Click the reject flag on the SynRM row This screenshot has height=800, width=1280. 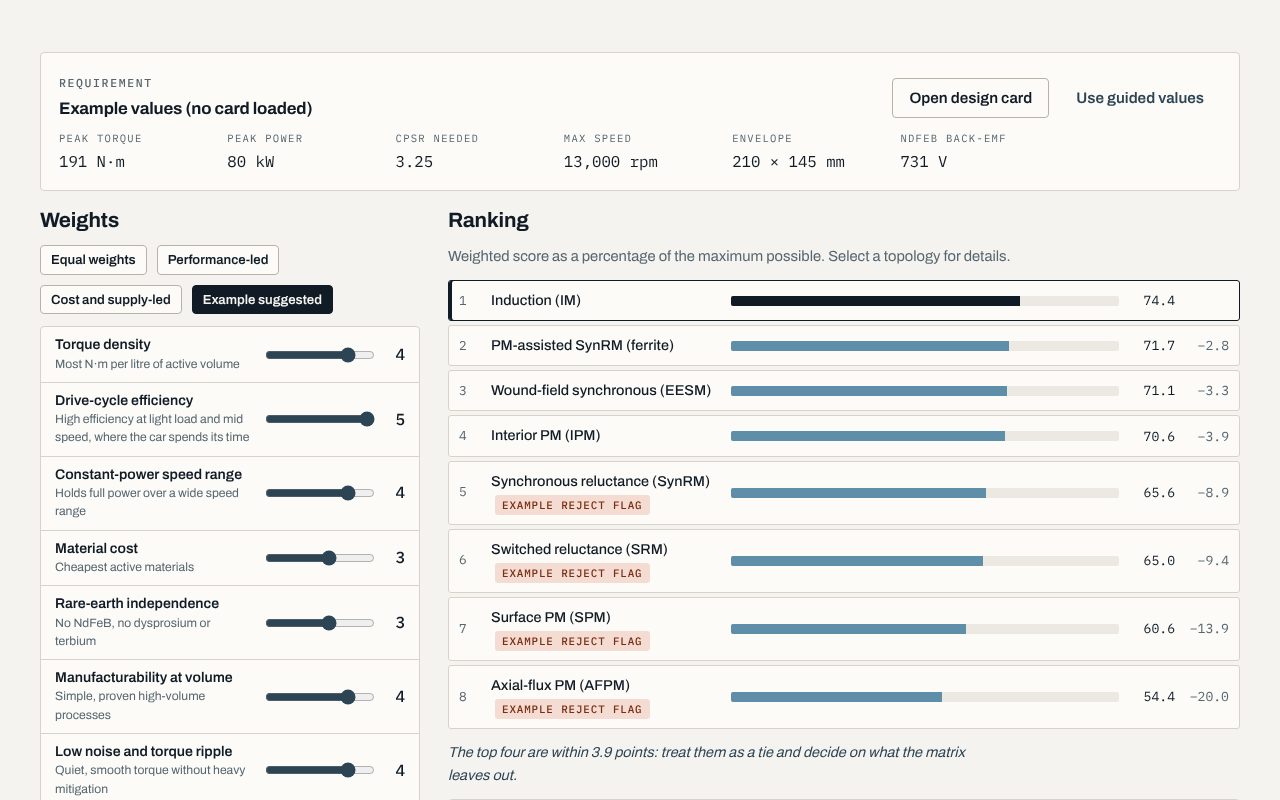(x=572, y=505)
